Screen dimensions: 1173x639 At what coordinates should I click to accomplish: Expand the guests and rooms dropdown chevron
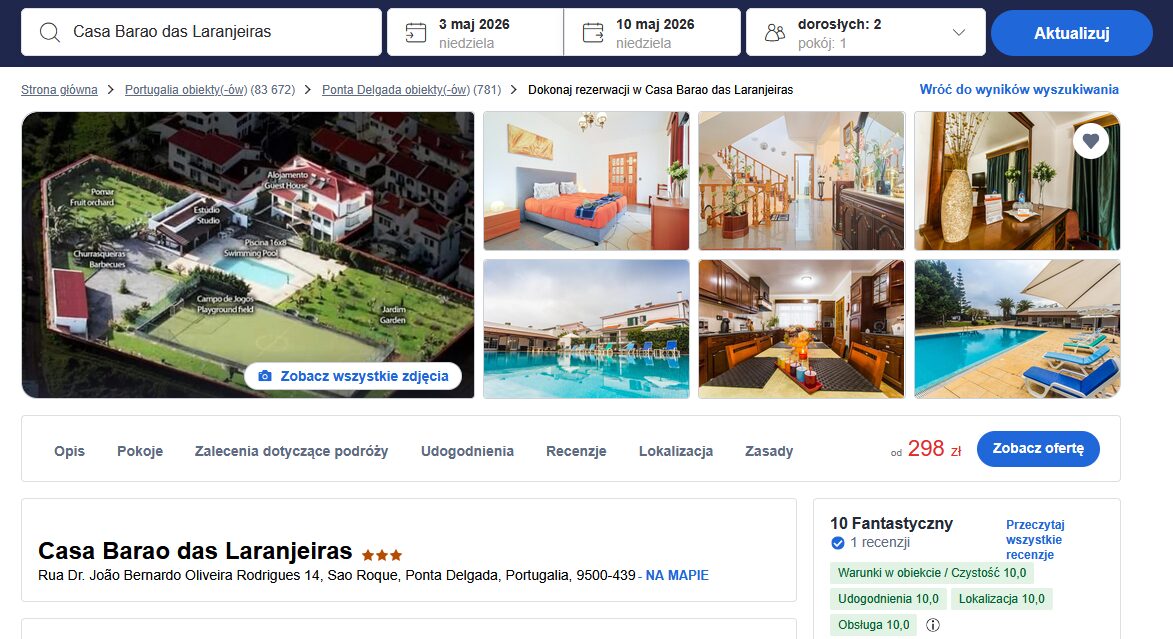tap(958, 32)
